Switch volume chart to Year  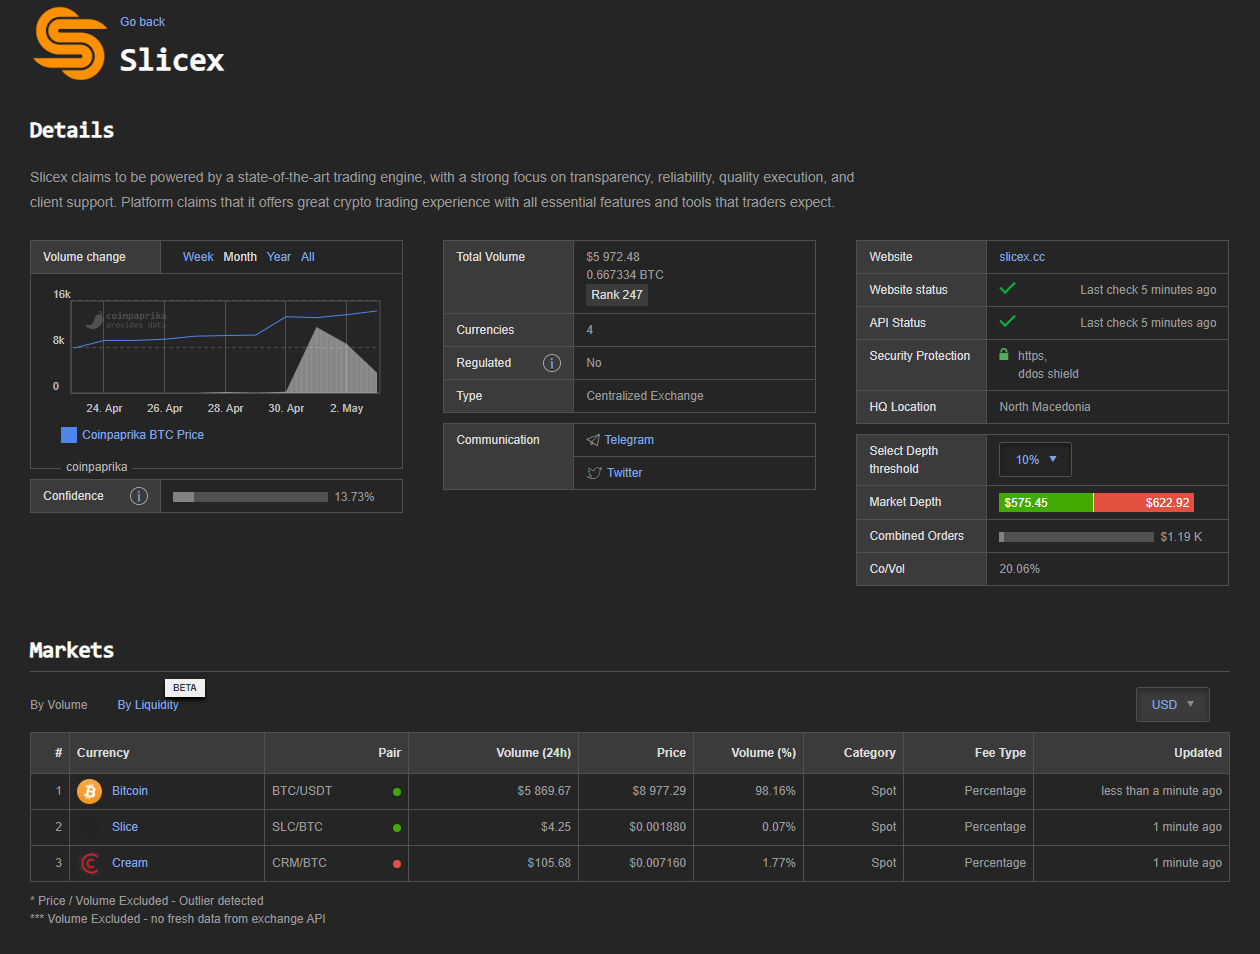[279, 257]
